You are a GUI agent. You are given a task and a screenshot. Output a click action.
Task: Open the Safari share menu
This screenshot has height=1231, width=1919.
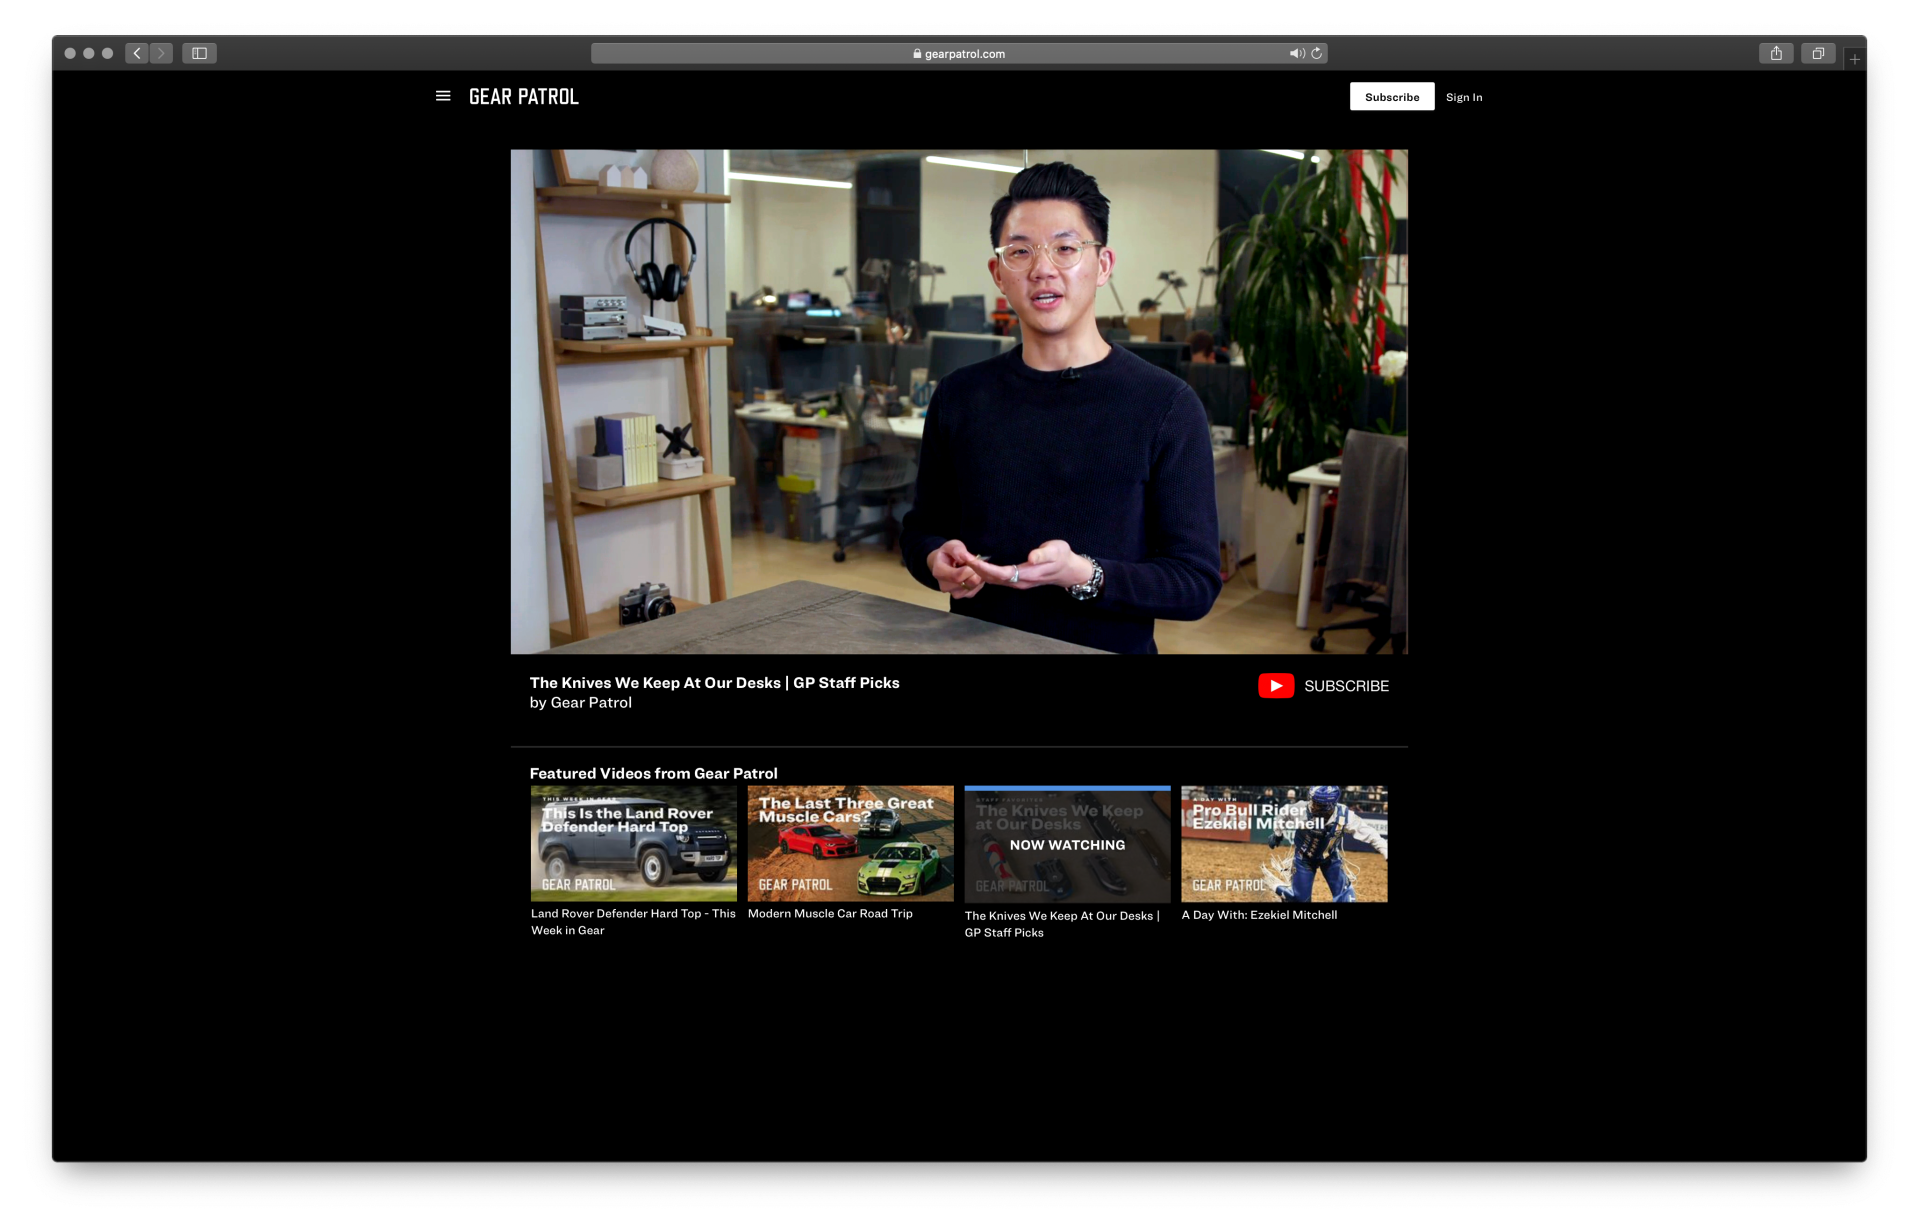click(x=1776, y=53)
